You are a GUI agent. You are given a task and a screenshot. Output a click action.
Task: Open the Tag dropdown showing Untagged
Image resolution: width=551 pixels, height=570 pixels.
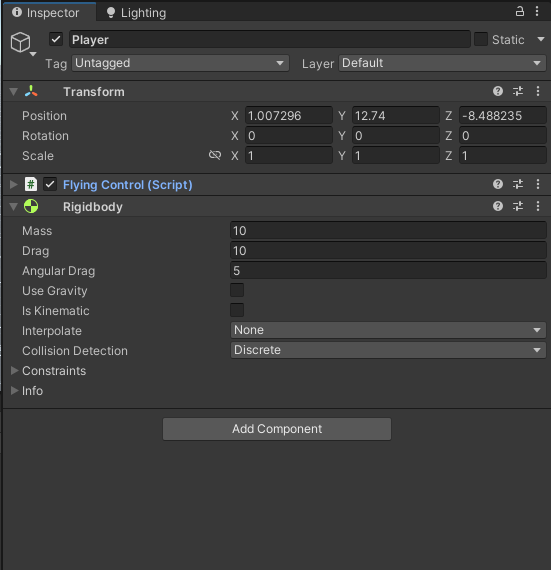point(180,63)
